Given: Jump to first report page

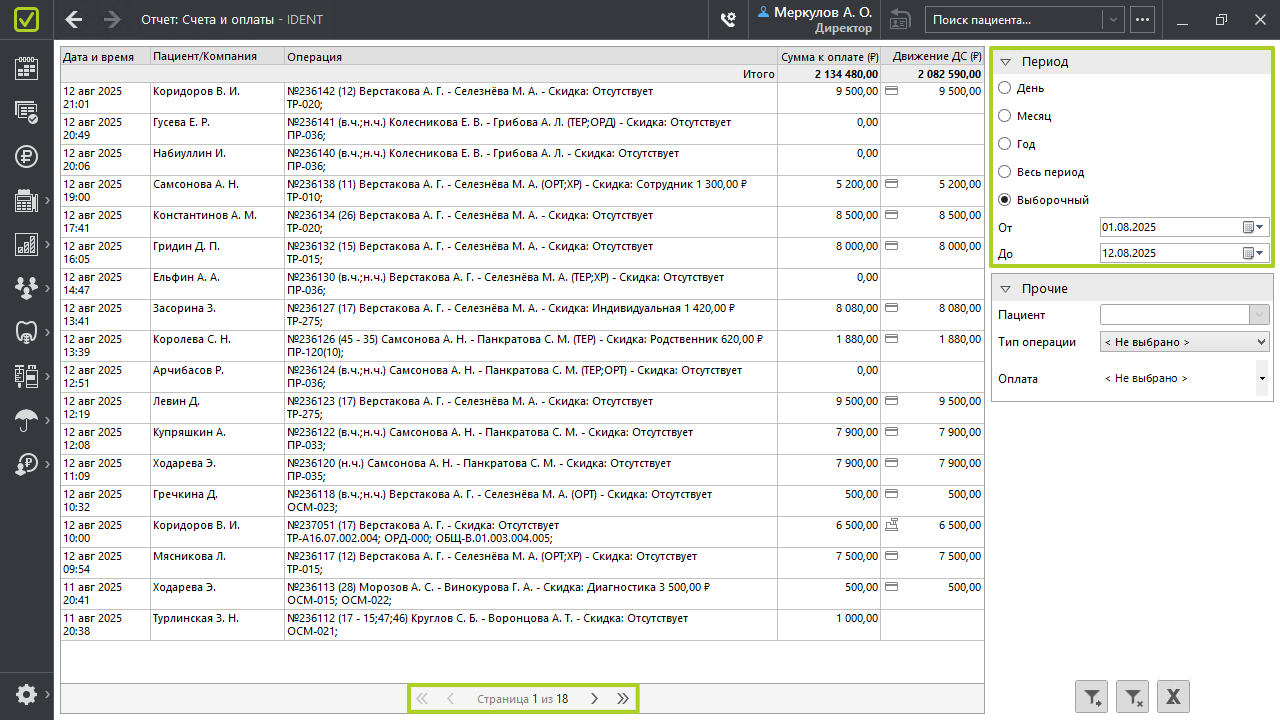Looking at the screenshot, I should tap(421, 699).
